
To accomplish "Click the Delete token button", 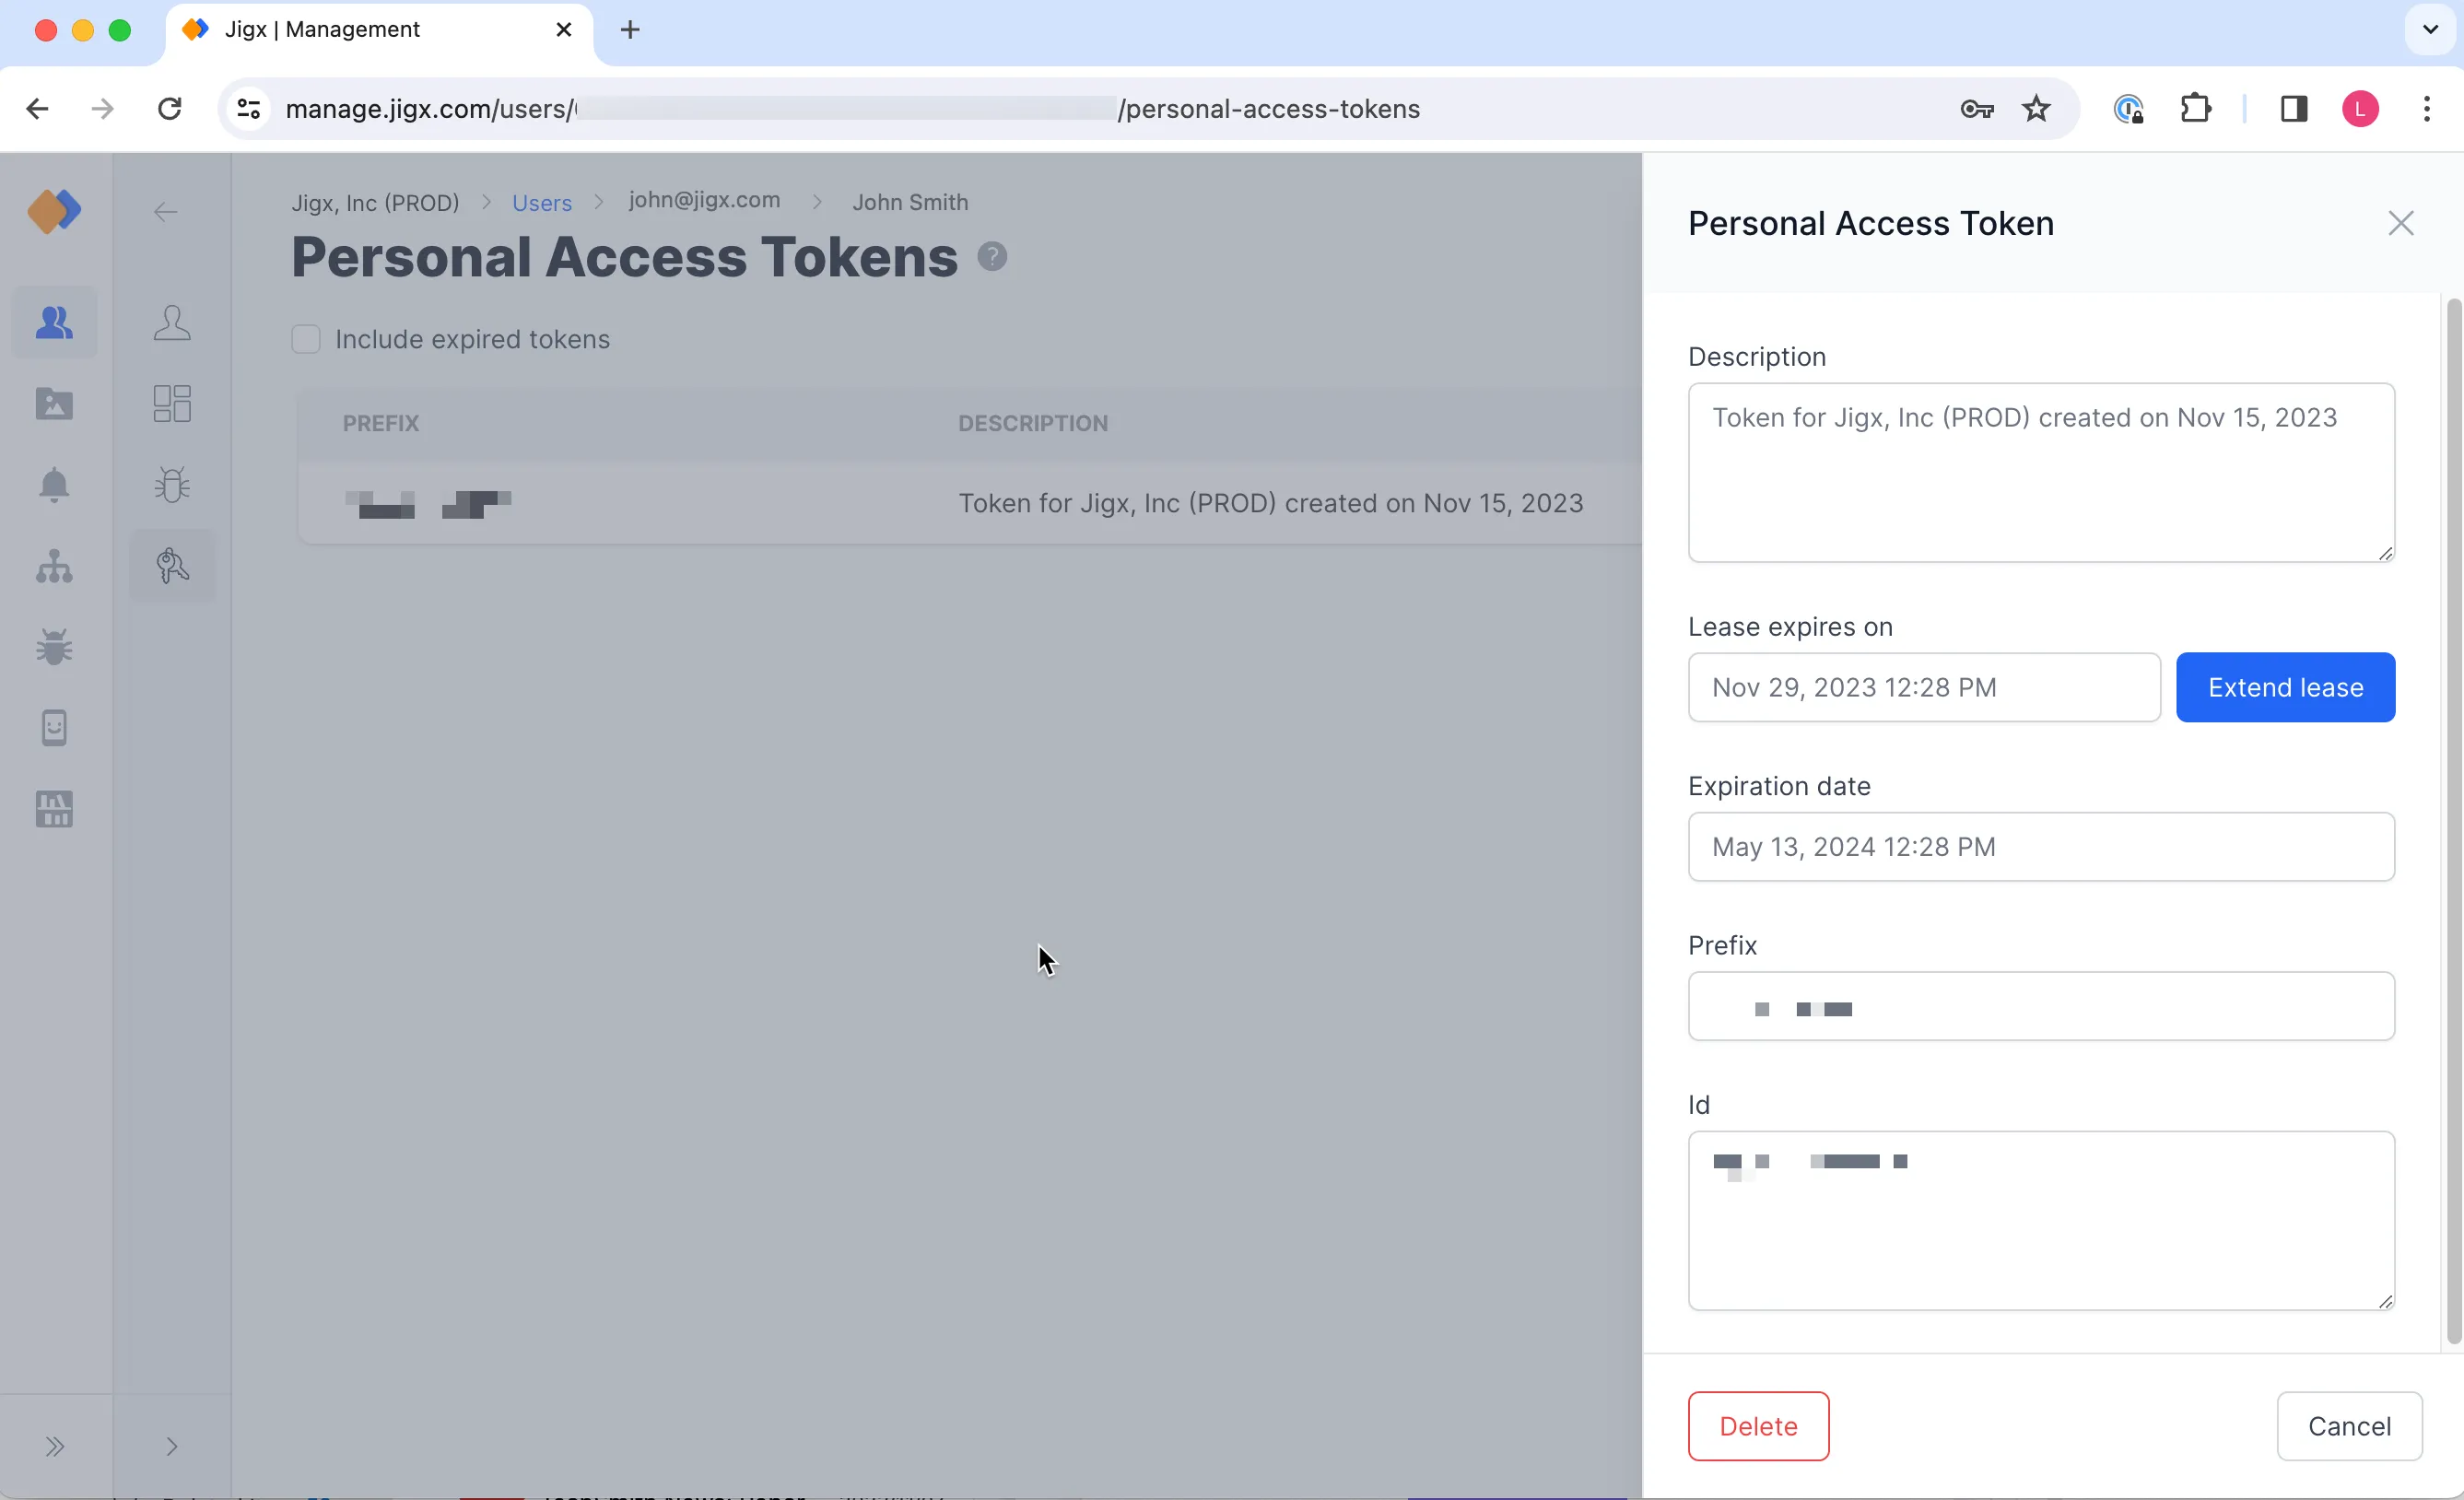I will tap(1758, 1424).
